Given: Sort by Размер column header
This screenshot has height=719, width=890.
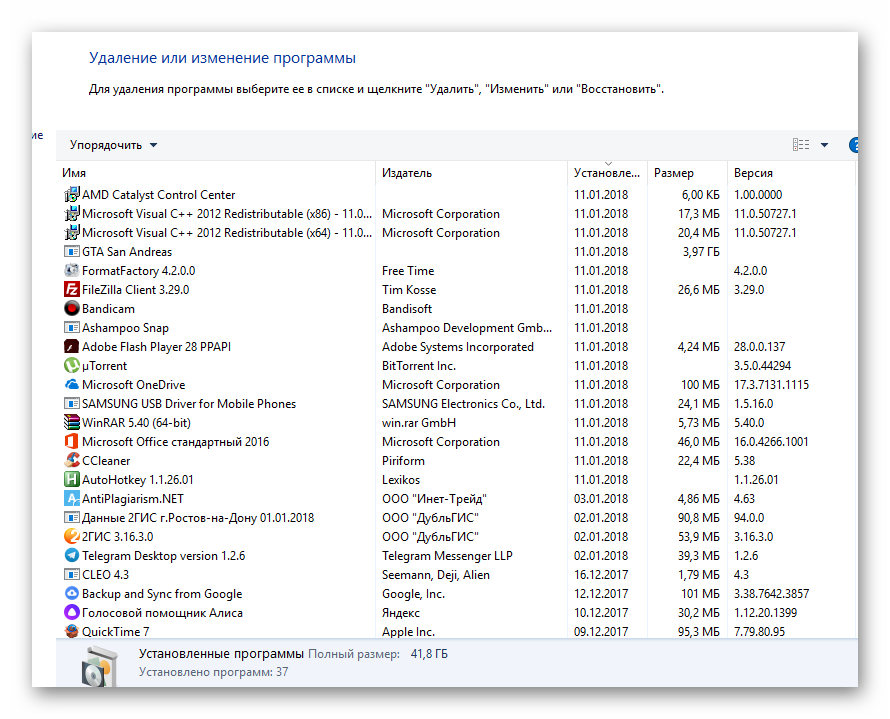Looking at the screenshot, I should (x=686, y=173).
